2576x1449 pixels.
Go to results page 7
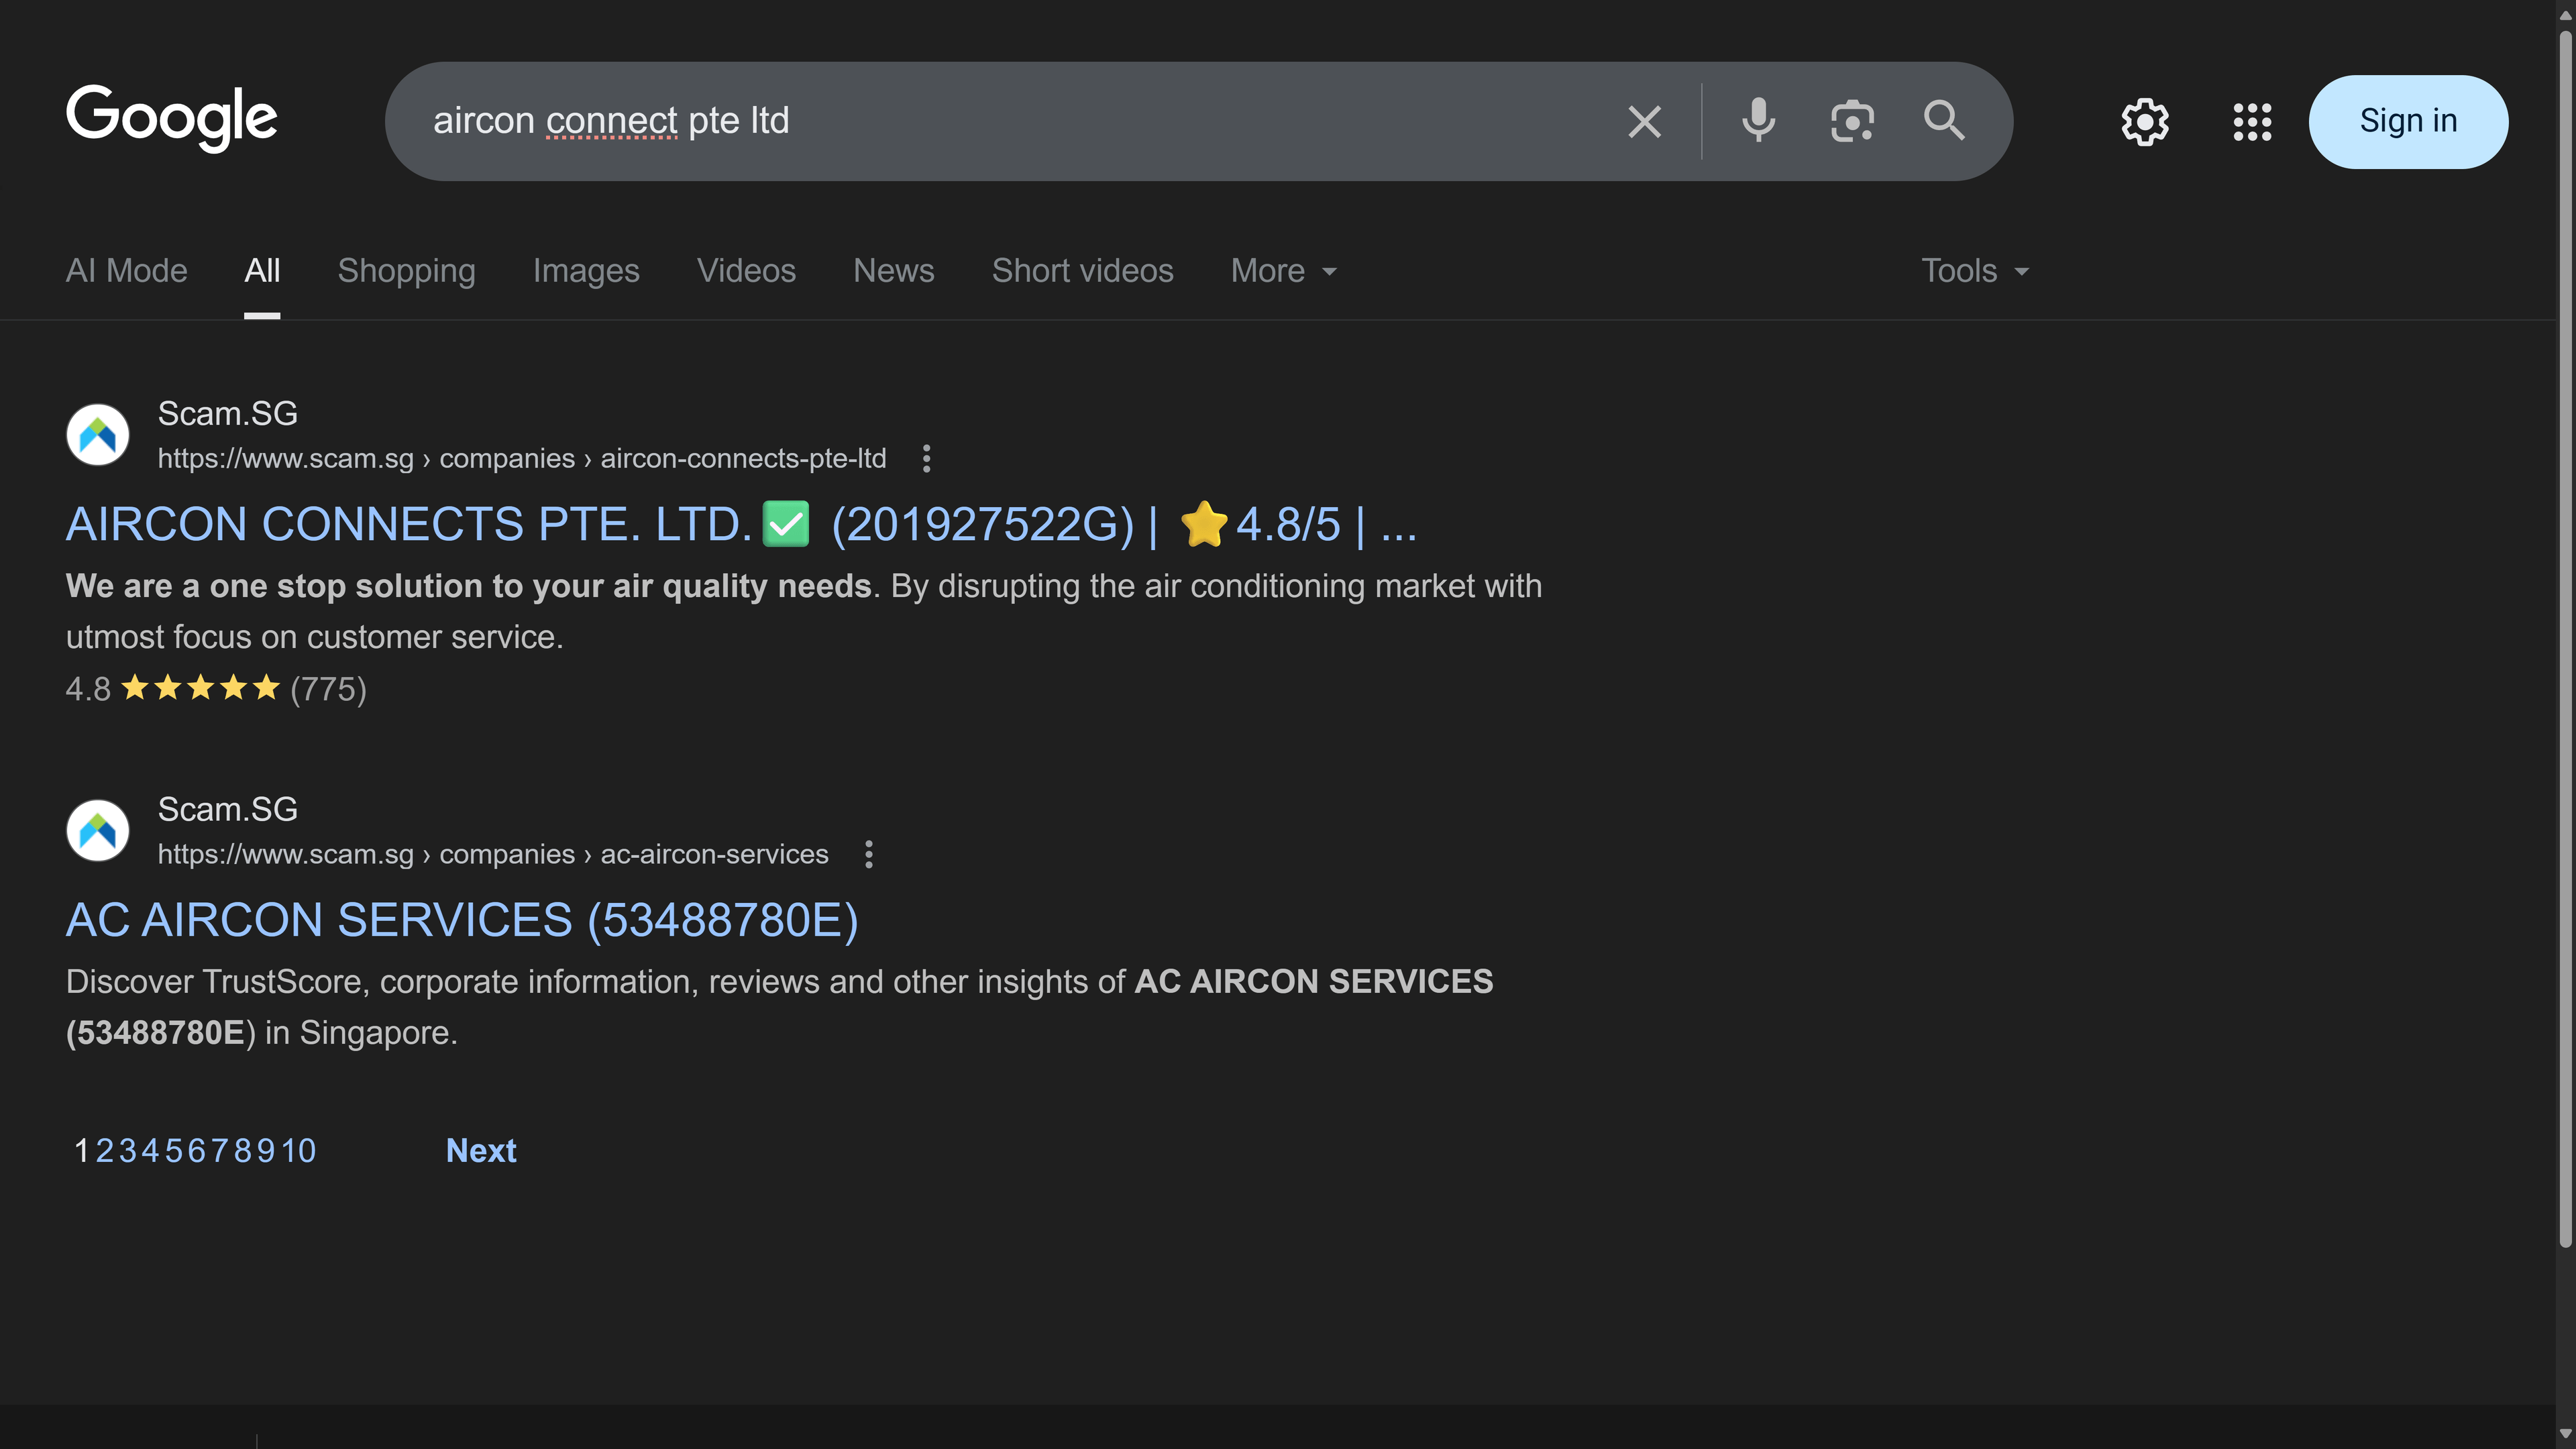point(219,1151)
